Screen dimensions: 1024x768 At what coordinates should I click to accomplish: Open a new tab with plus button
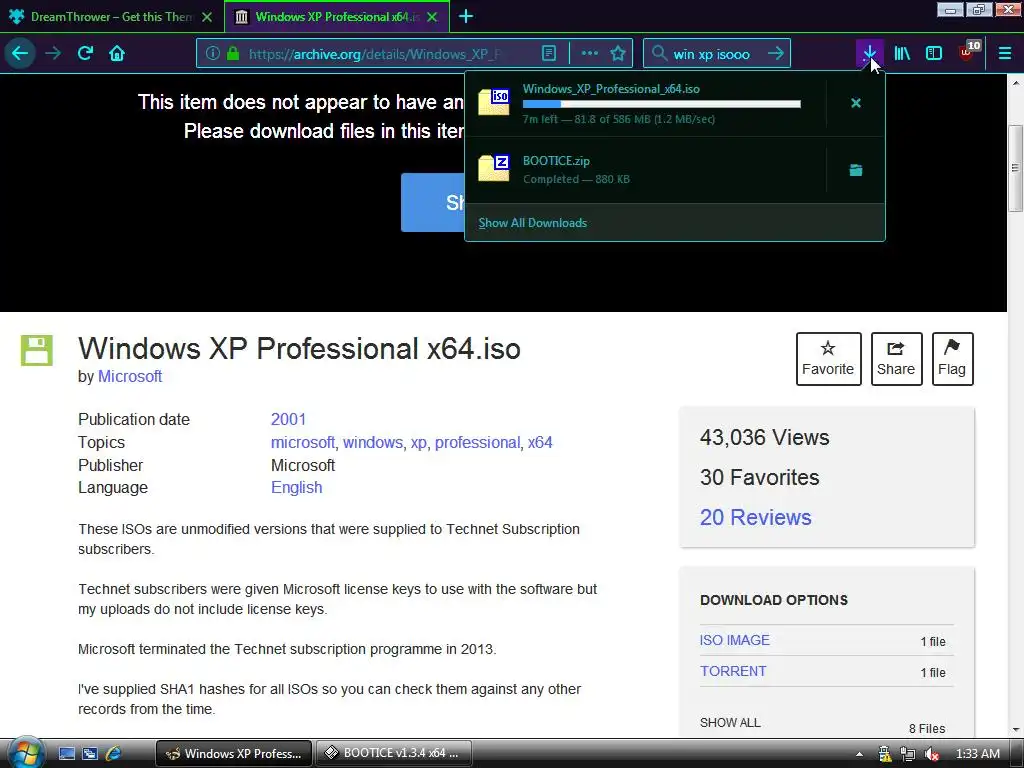pyautogui.click(x=465, y=16)
